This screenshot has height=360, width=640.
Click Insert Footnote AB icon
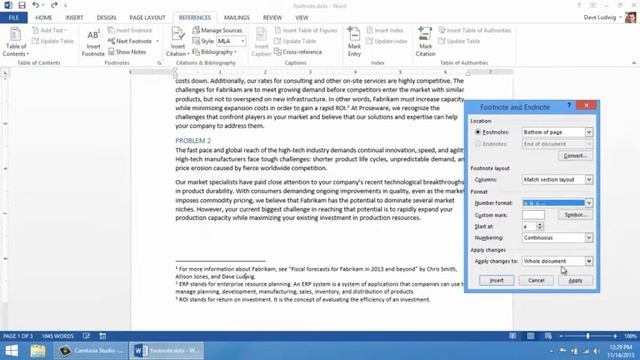(x=93, y=42)
